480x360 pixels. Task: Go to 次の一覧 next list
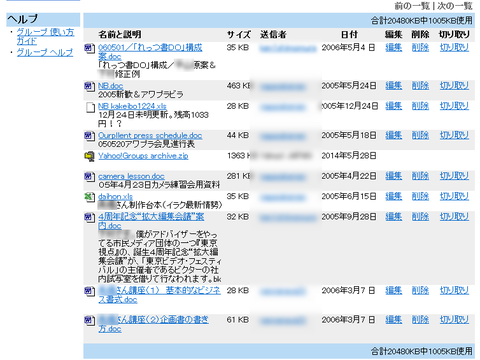point(455,6)
